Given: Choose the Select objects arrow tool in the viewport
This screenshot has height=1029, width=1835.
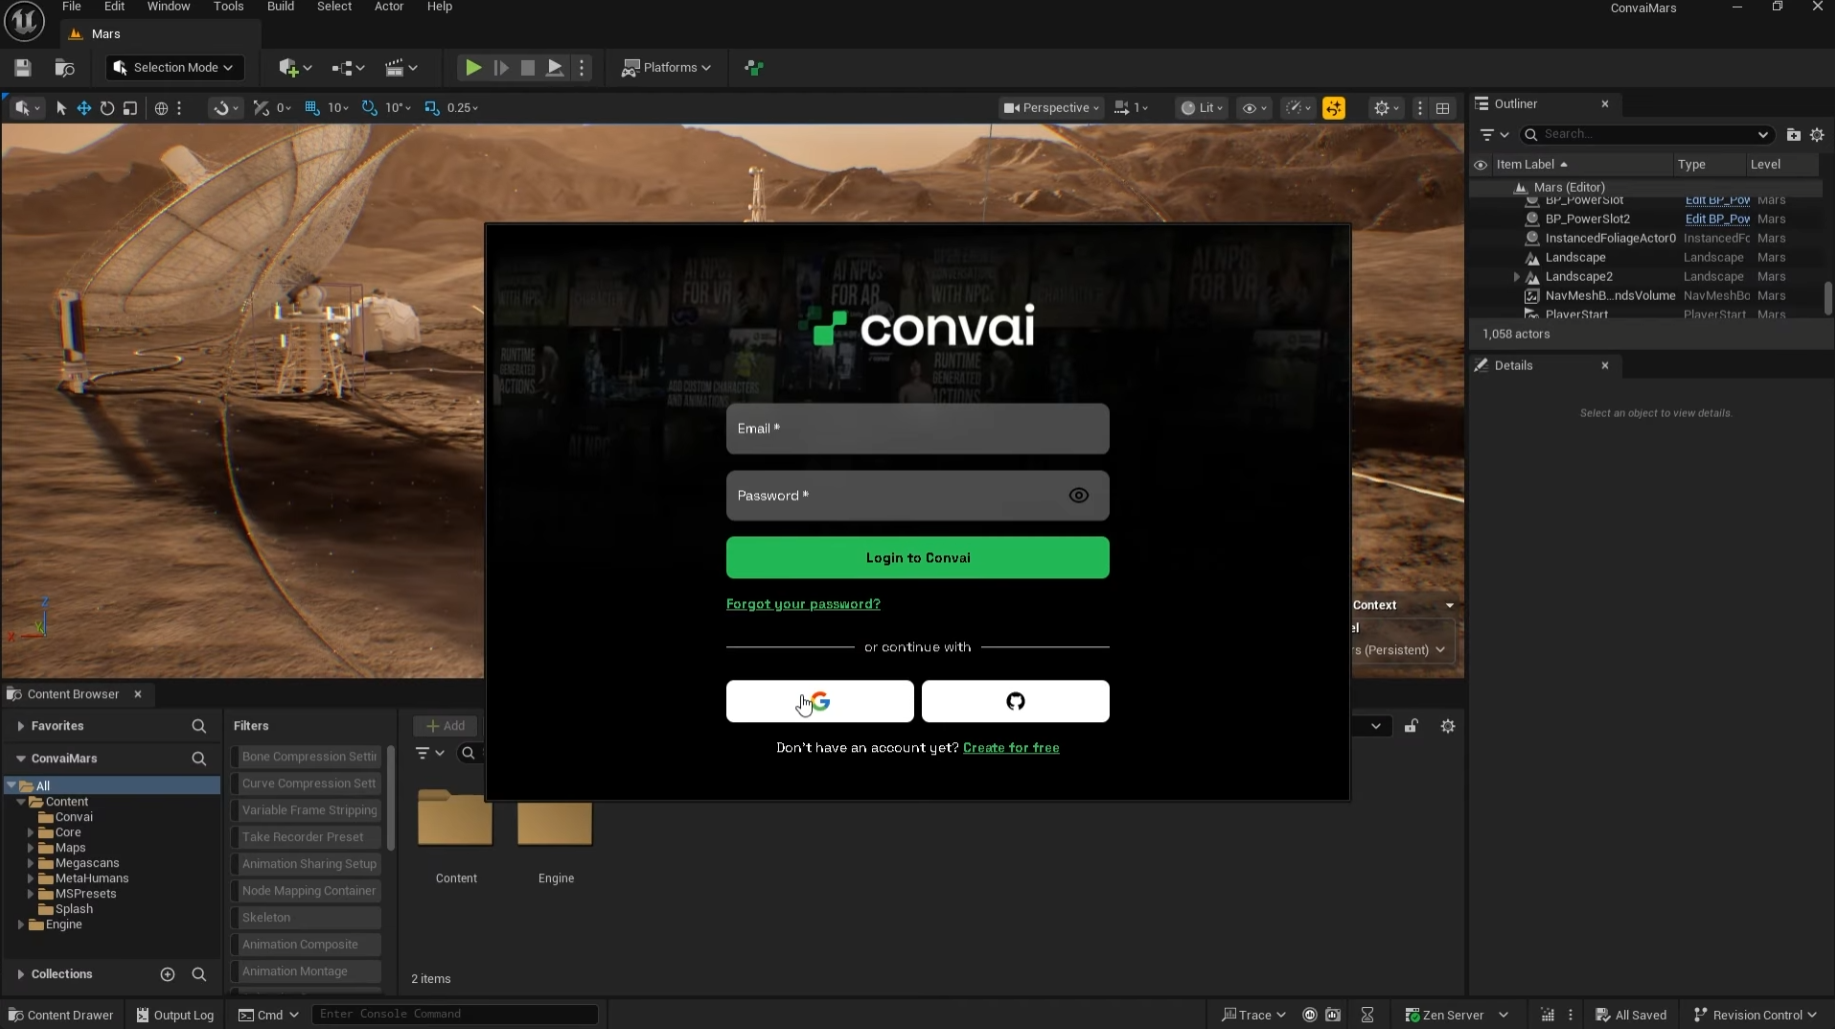Looking at the screenshot, I should (x=61, y=108).
